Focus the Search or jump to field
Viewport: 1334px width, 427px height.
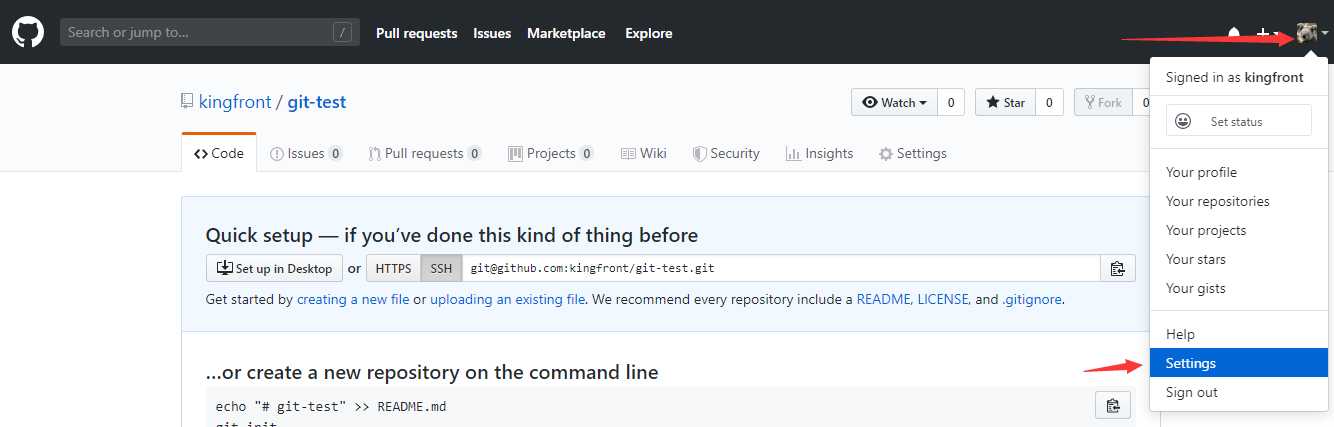pyautogui.click(x=209, y=32)
